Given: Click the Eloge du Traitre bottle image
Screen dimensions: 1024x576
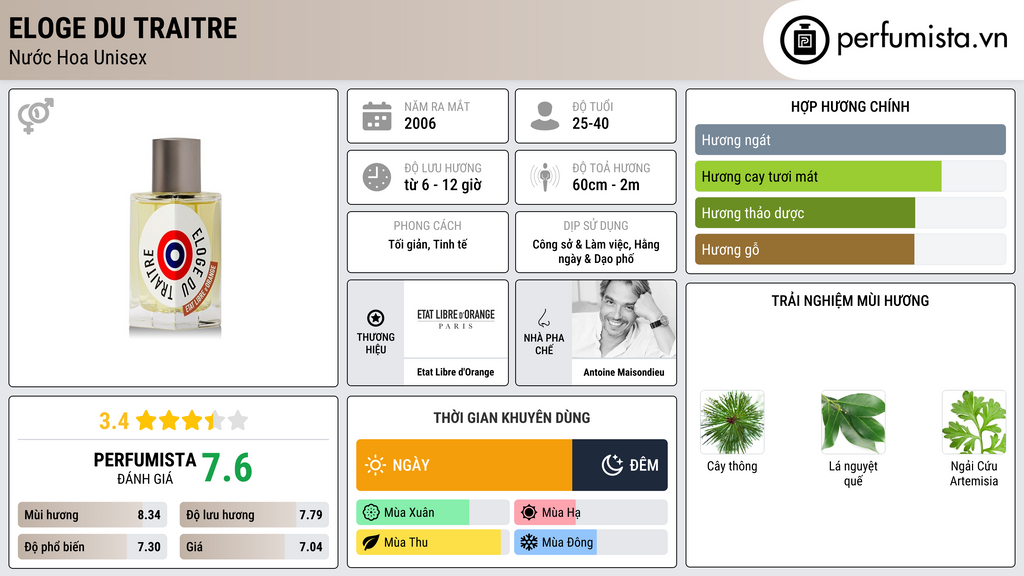Looking at the screenshot, I should pyautogui.click(x=175, y=236).
